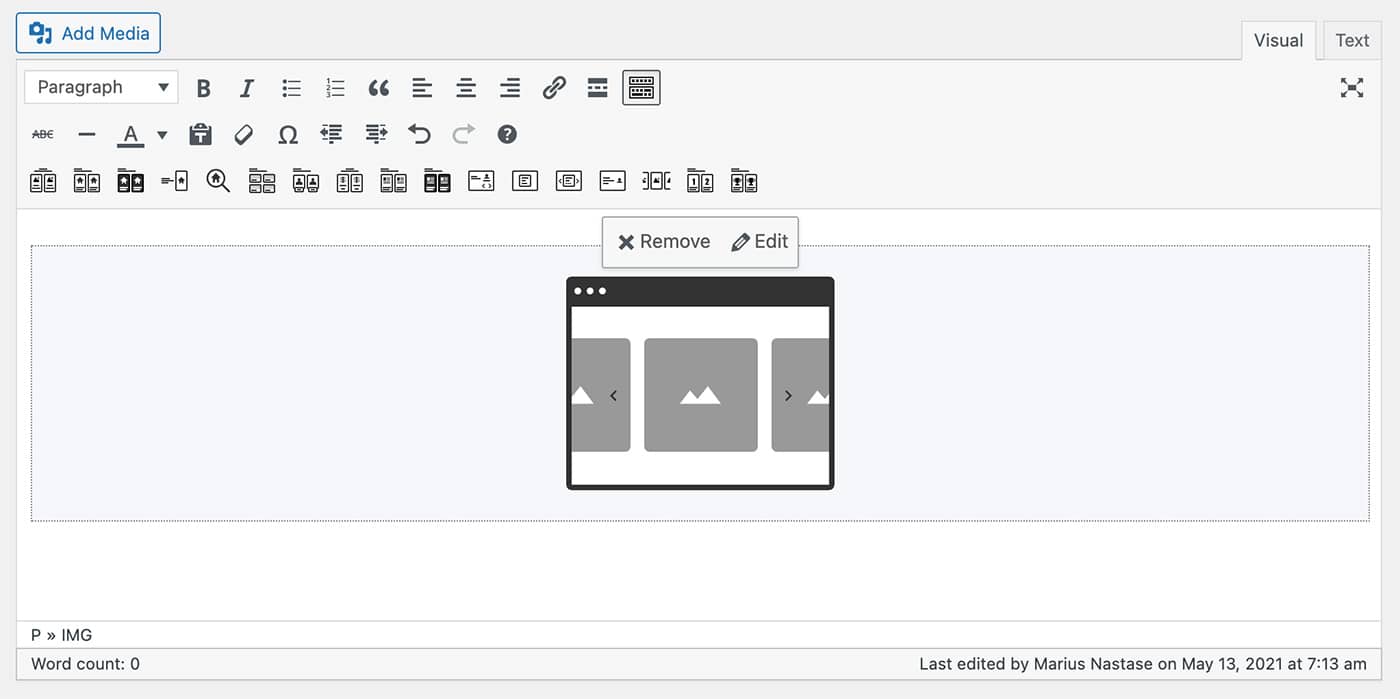Click the Insert/edit link icon
1400x699 pixels.
pos(554,88)
